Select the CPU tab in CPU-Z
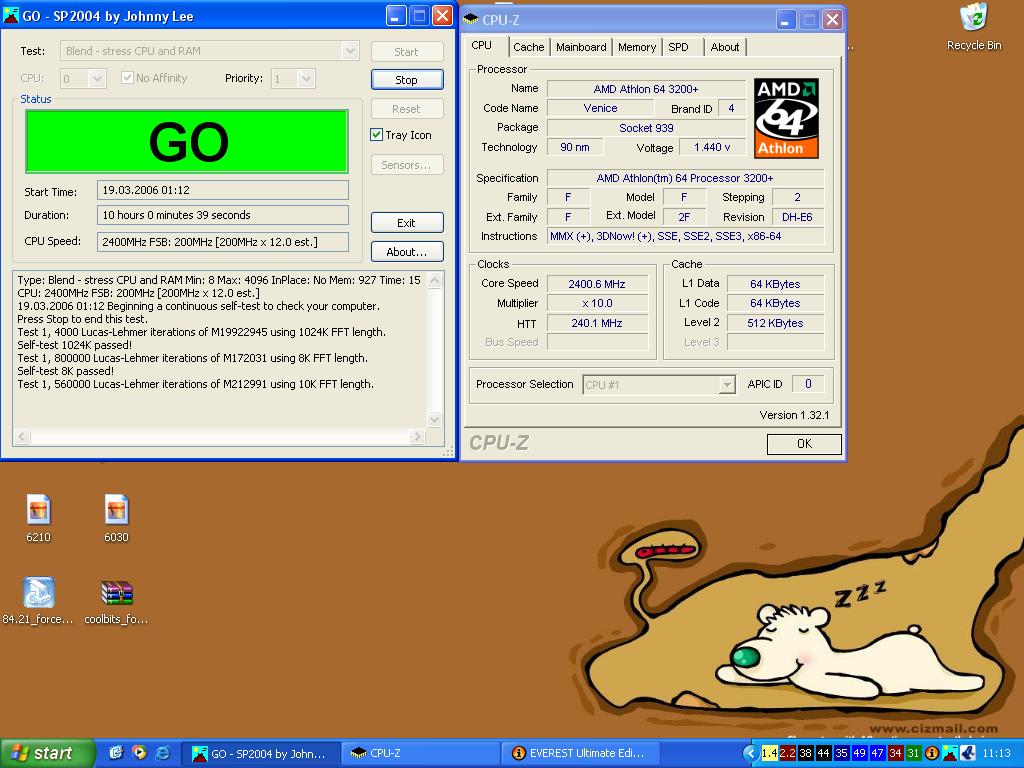This screenshot has height=768, width=1024. coord(482,45)
